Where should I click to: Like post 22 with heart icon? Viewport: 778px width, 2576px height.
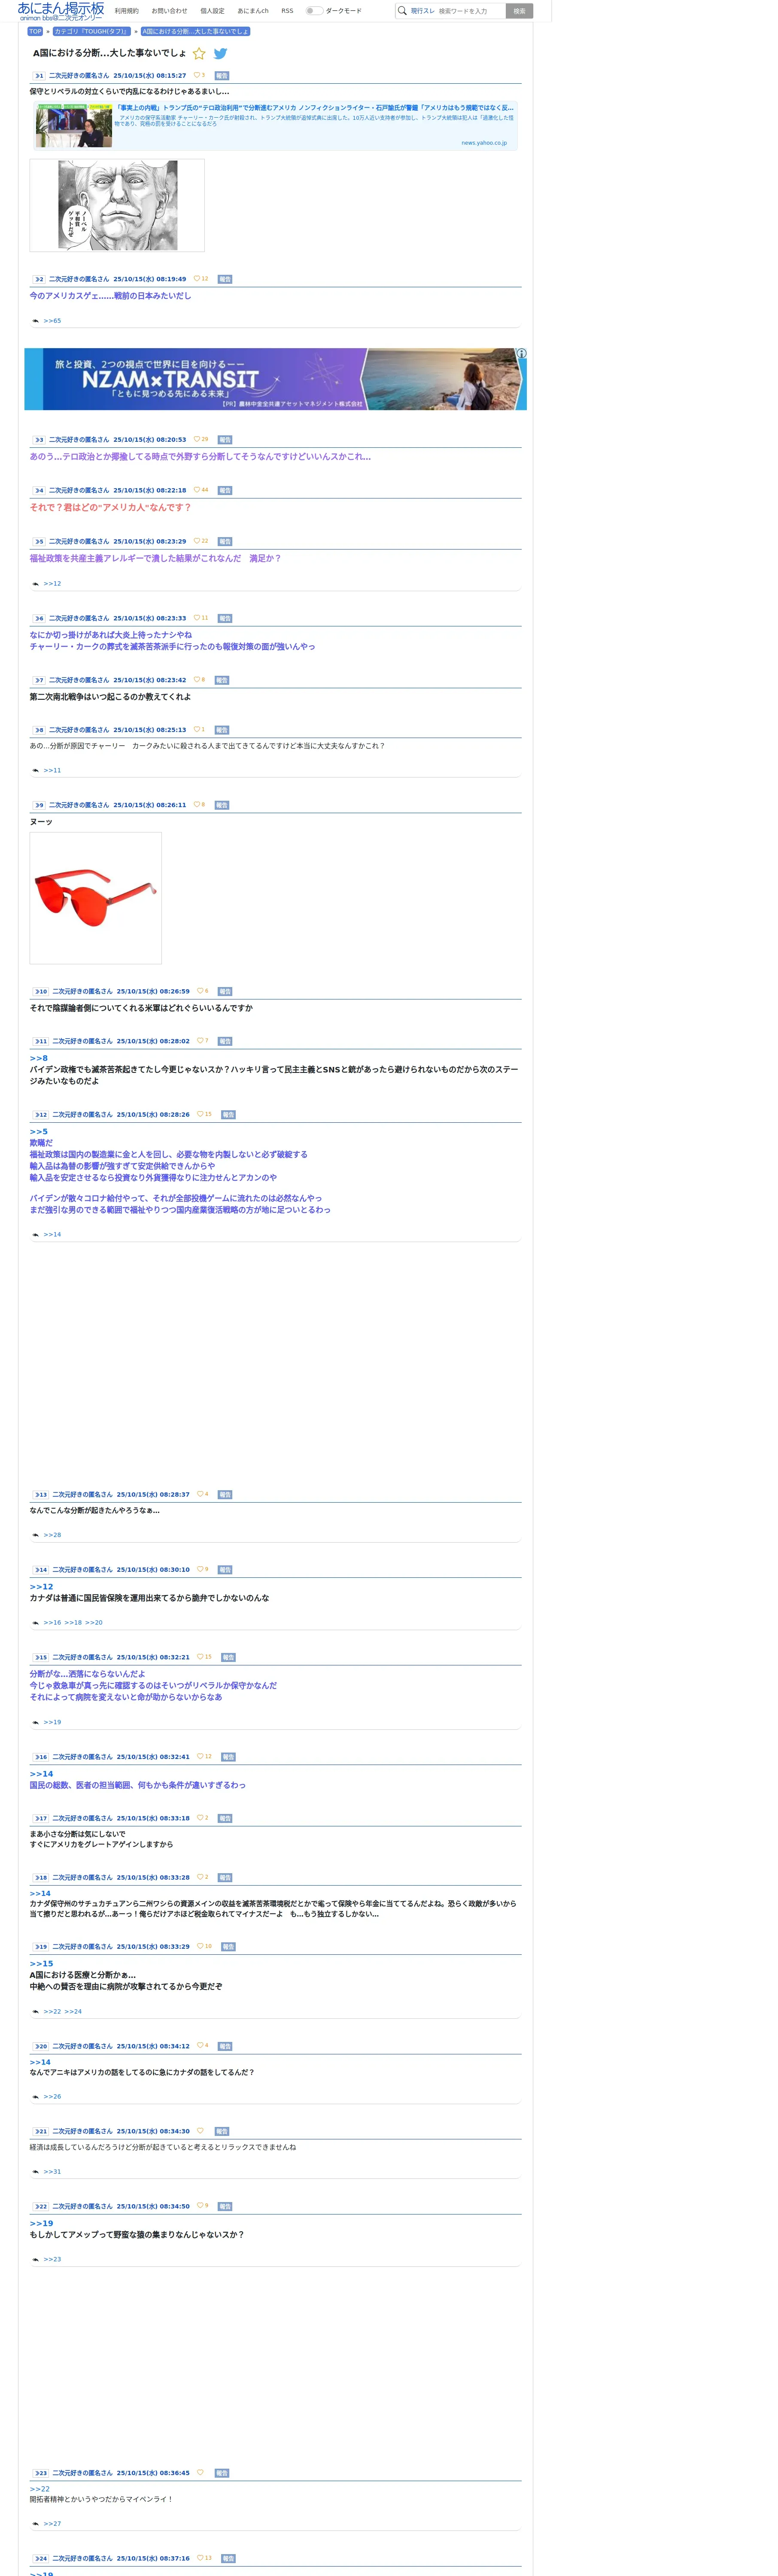tap(200, 2205)
